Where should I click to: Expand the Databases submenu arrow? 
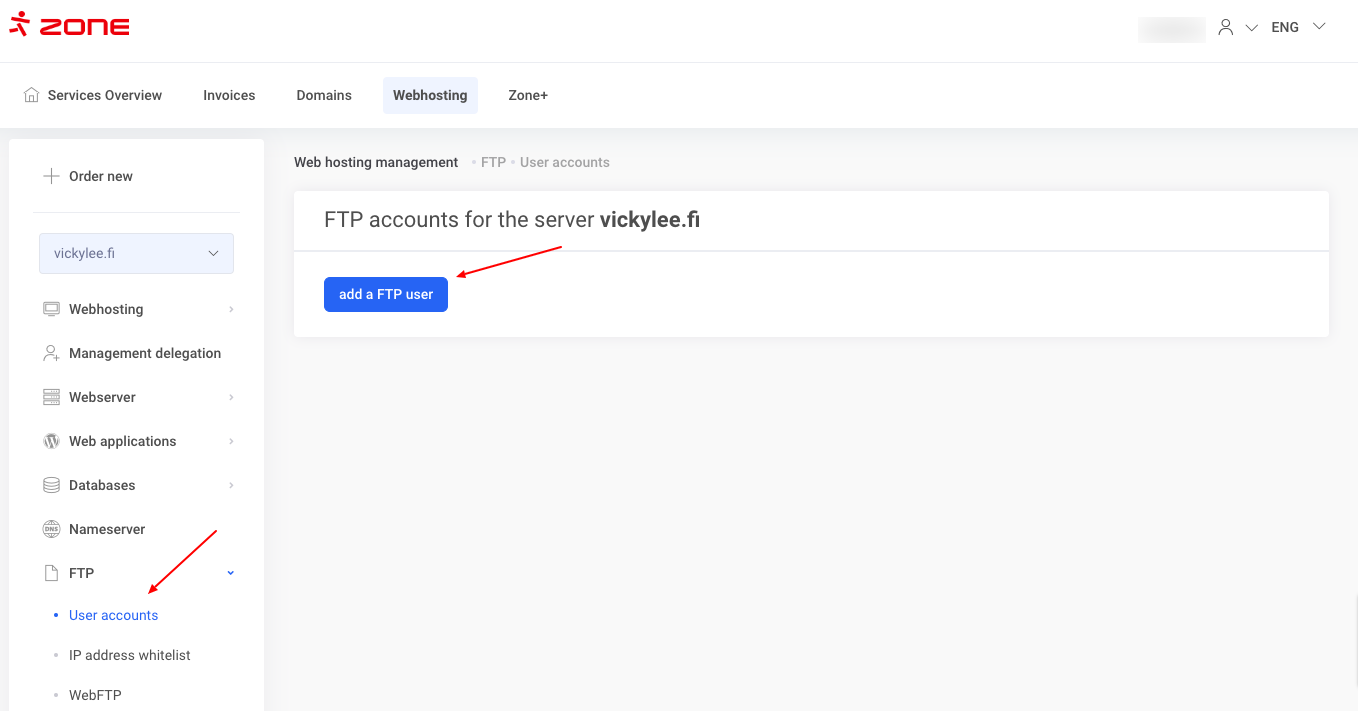coord(231,485)
